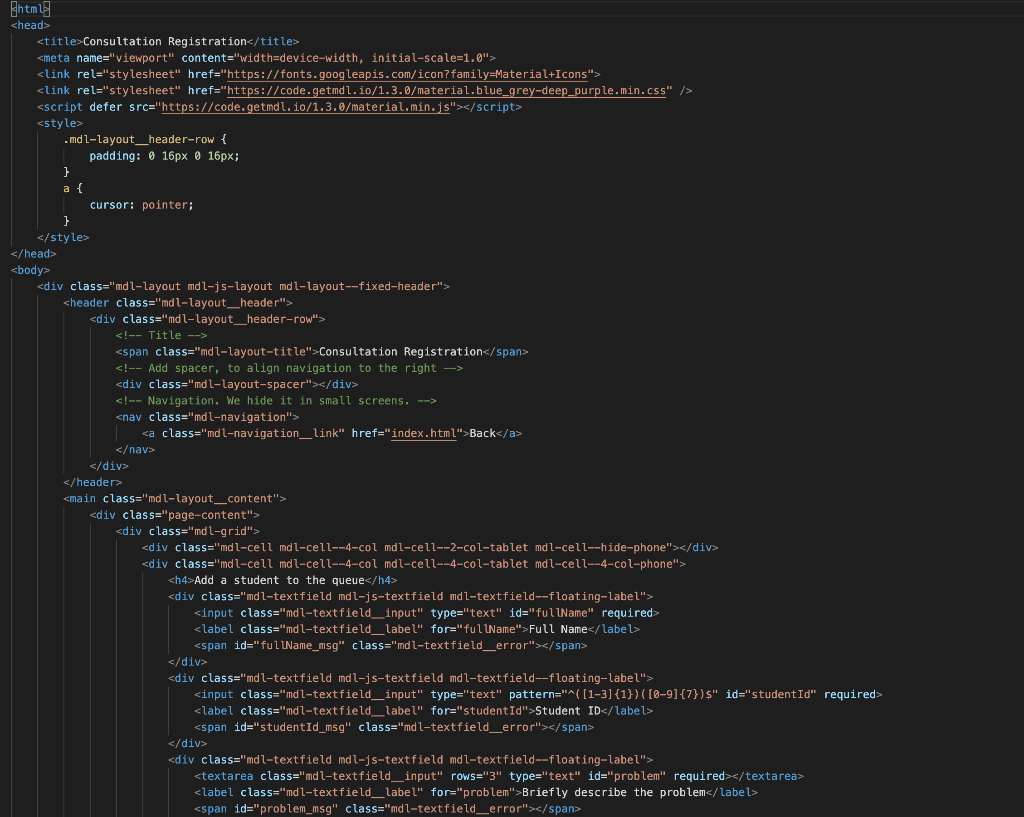The width and height of the screenshot is (1024, 817).
Task: Click the "Student ID" label text
Action: (x=568, y=711)
